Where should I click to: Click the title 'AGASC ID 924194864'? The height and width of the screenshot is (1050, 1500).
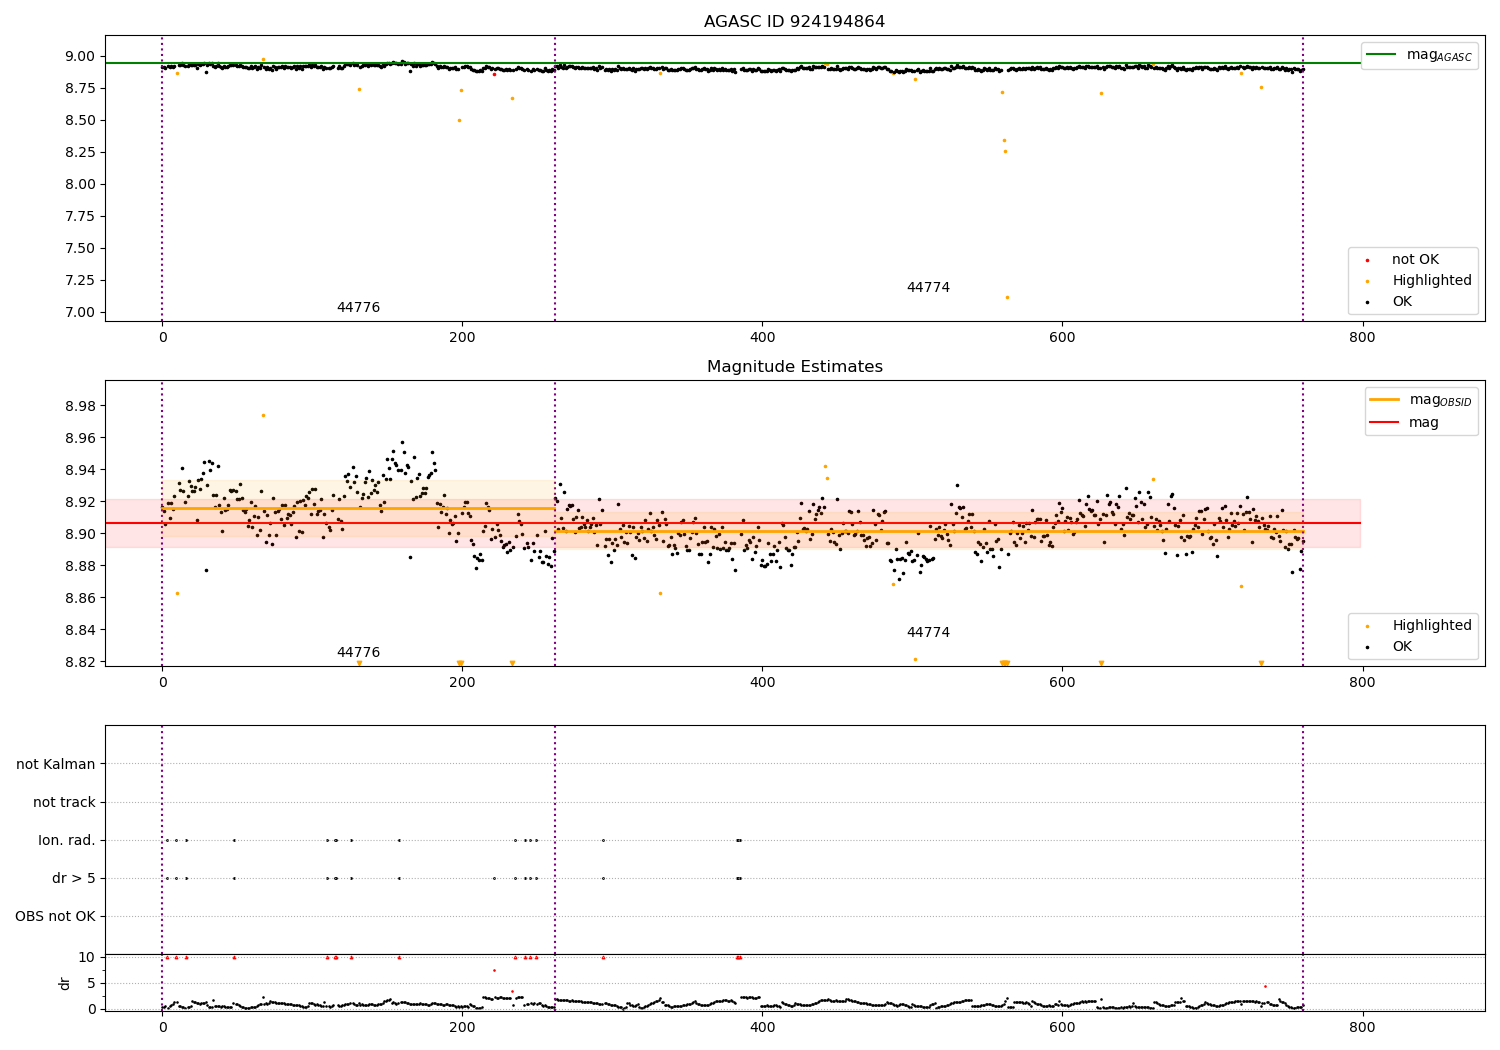click(794, 22)
